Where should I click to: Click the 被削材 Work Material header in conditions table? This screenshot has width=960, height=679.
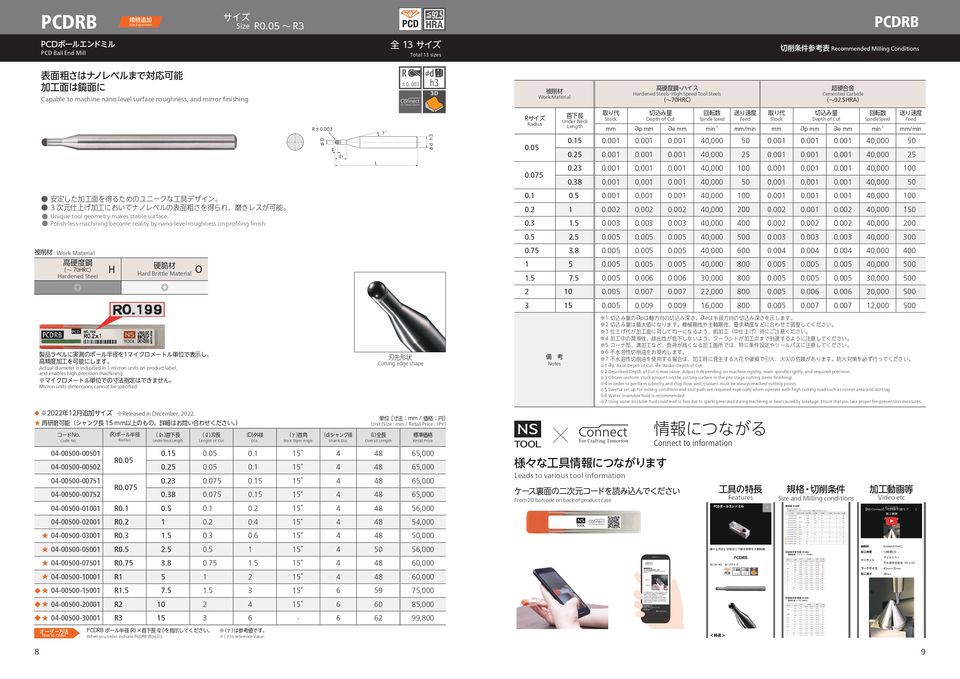pyautogui.click(x=554, y=94)
